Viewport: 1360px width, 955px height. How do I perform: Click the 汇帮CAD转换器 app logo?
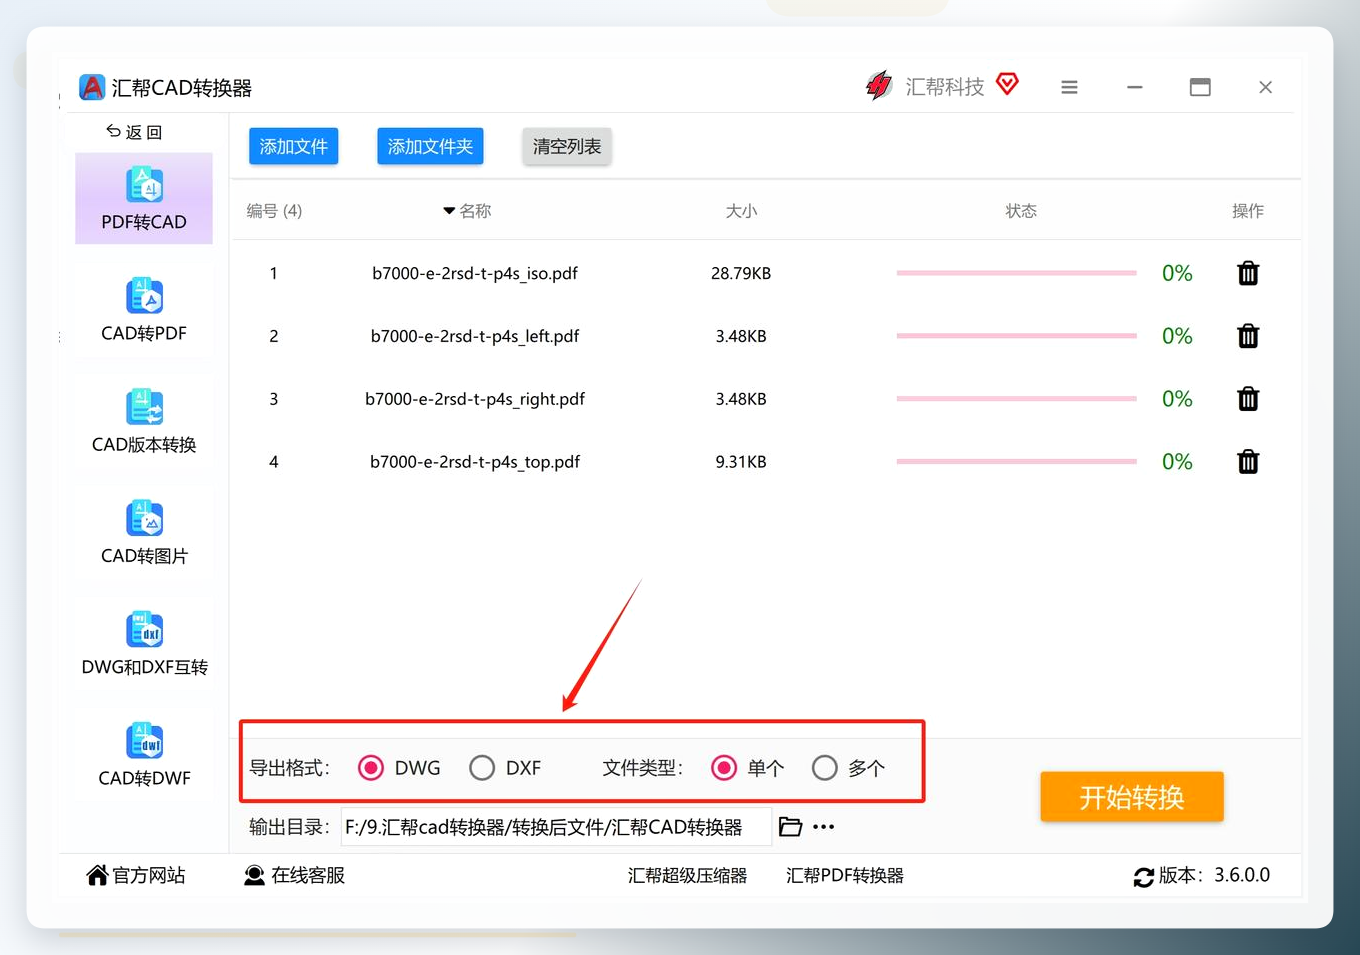[x=92, y=87]
